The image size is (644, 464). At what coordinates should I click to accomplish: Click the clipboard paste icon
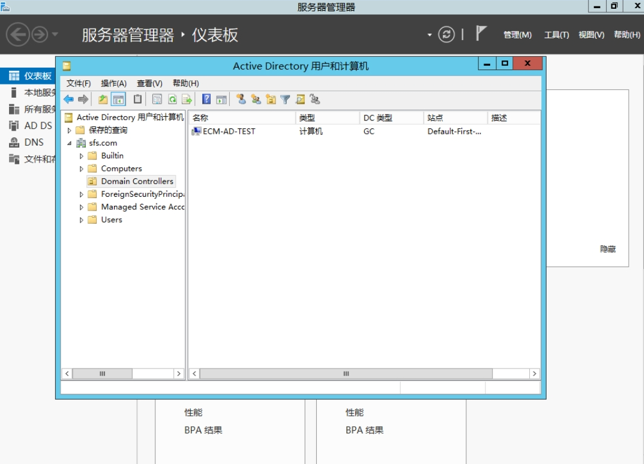(x=138, y=99)
